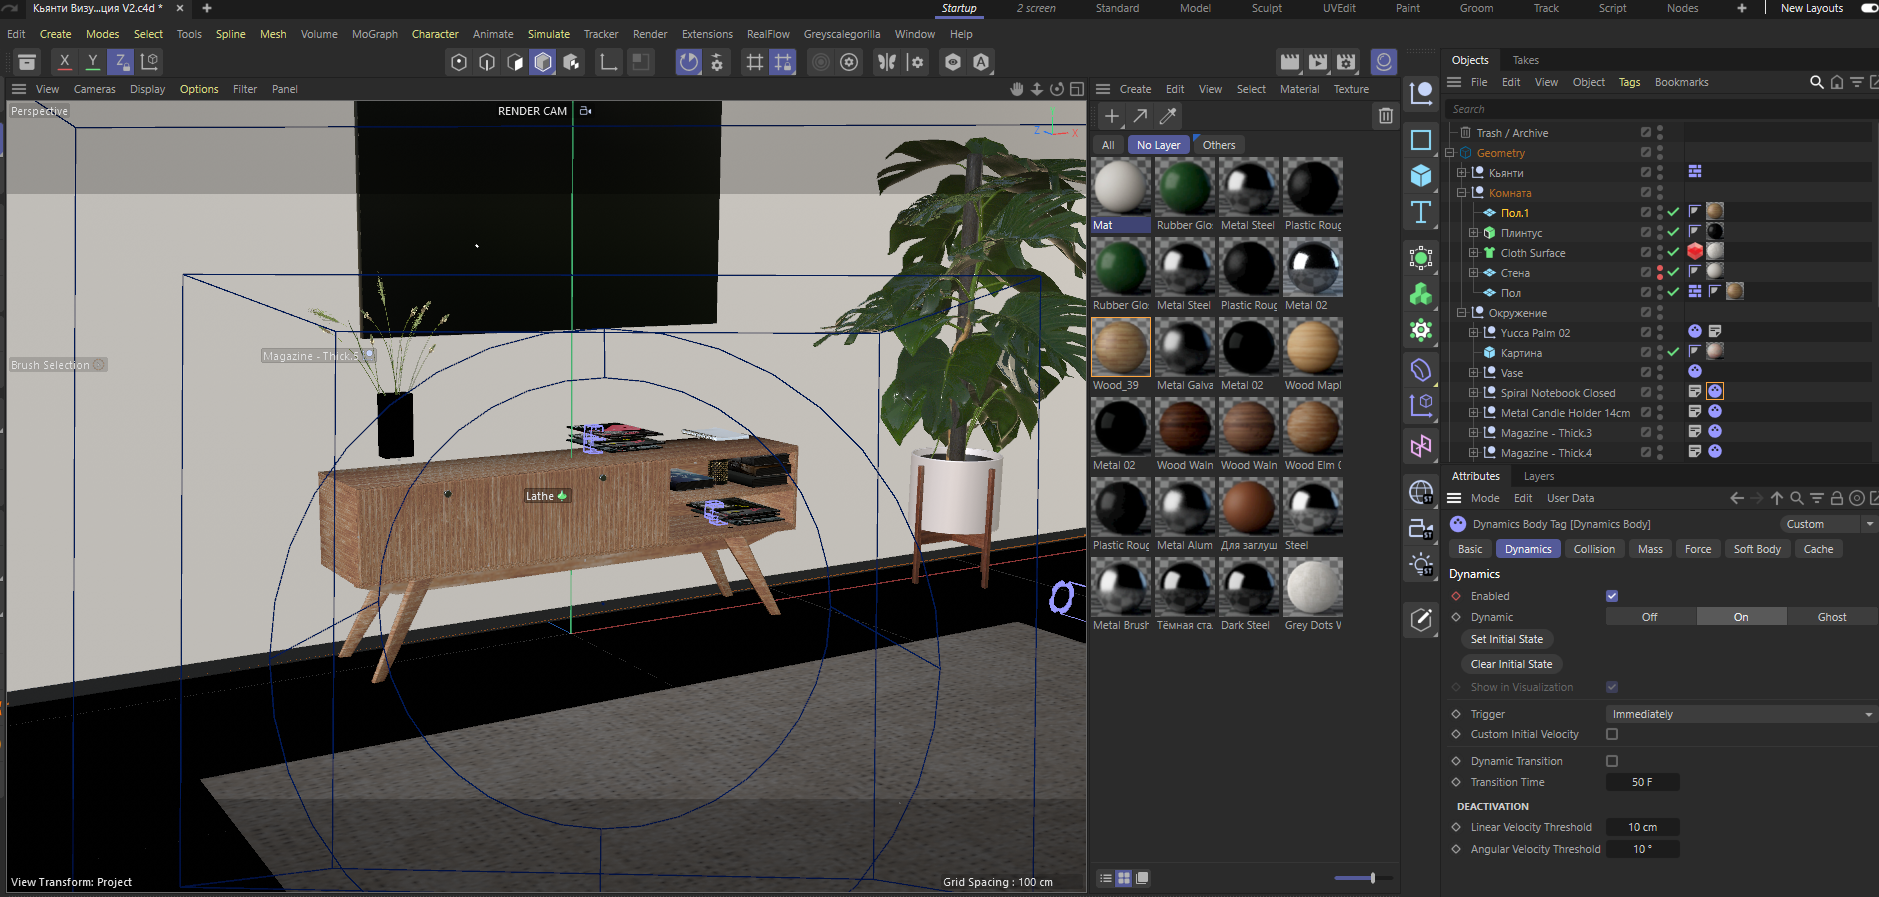Check the Dynamic Transition checkbox
The image size is (1879, 897).
point(1611,761)
